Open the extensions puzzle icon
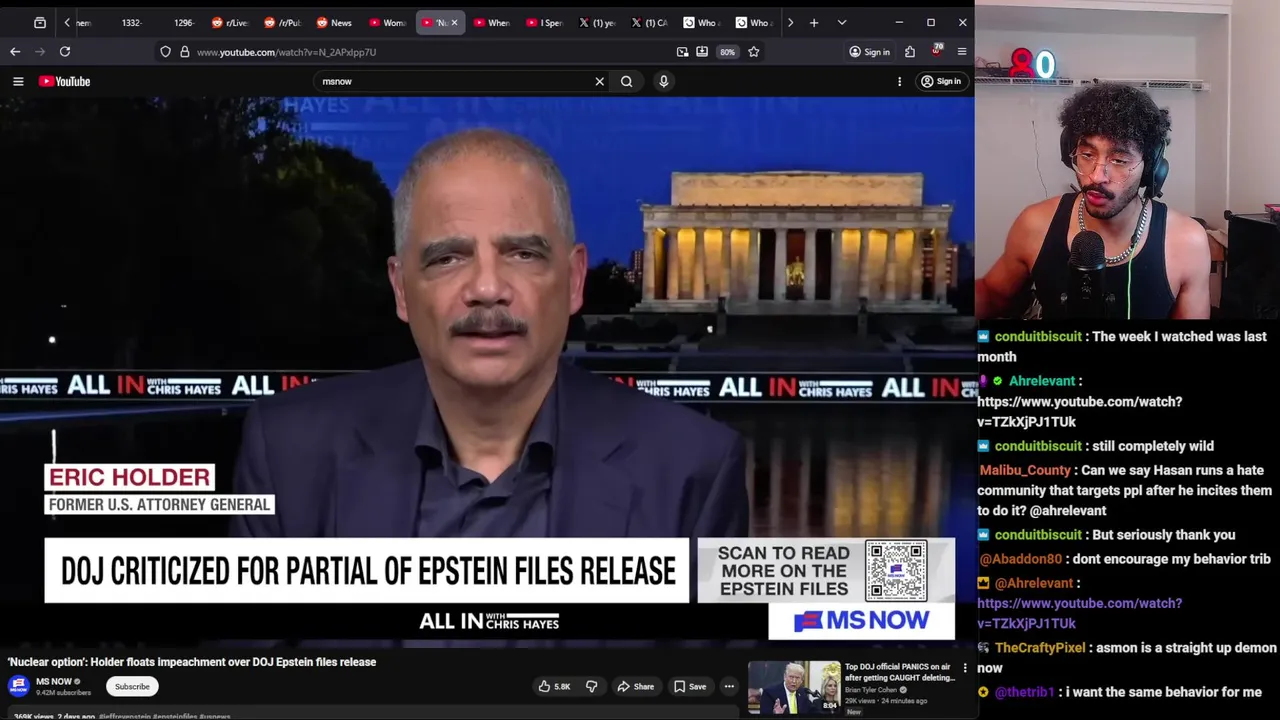The height and width of the screenshot is (720, 1280). pyautogui.click(x=910, y=51)
